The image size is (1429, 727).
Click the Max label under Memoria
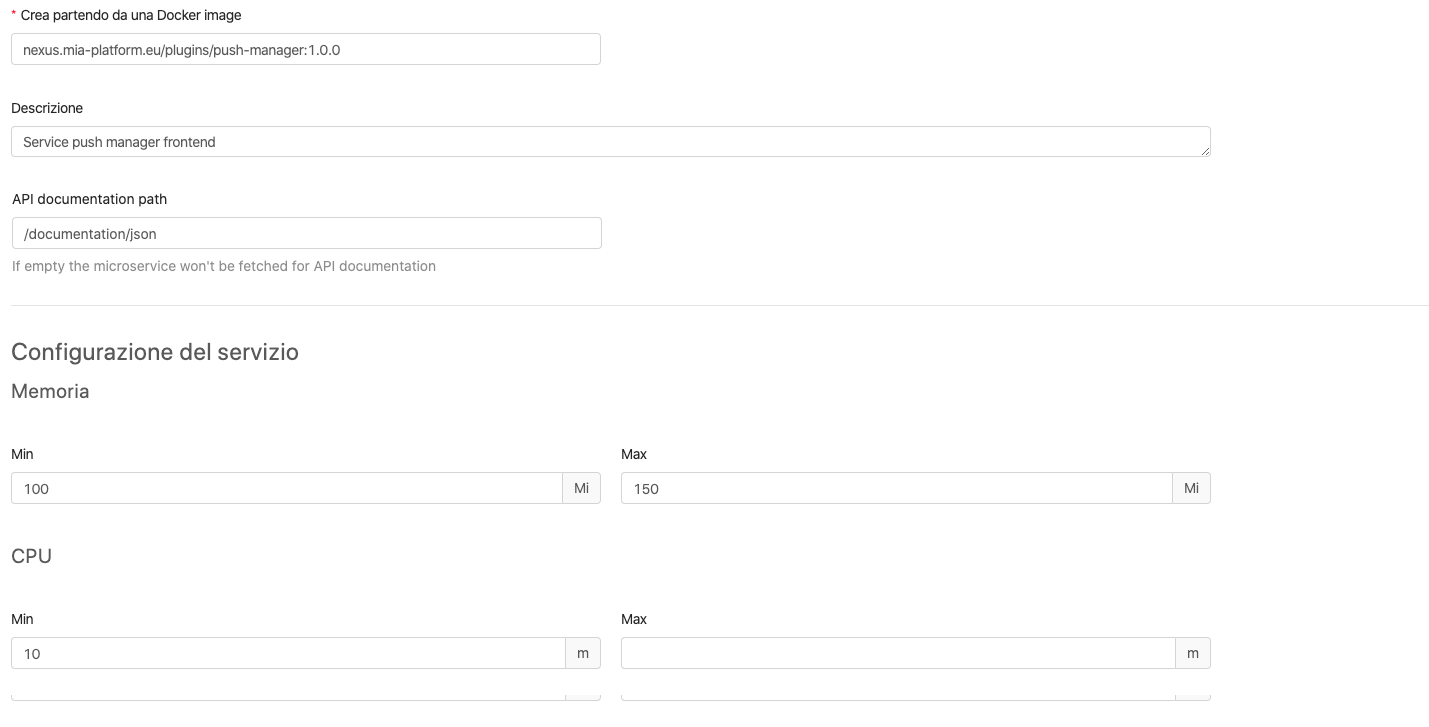pos(634,454)
